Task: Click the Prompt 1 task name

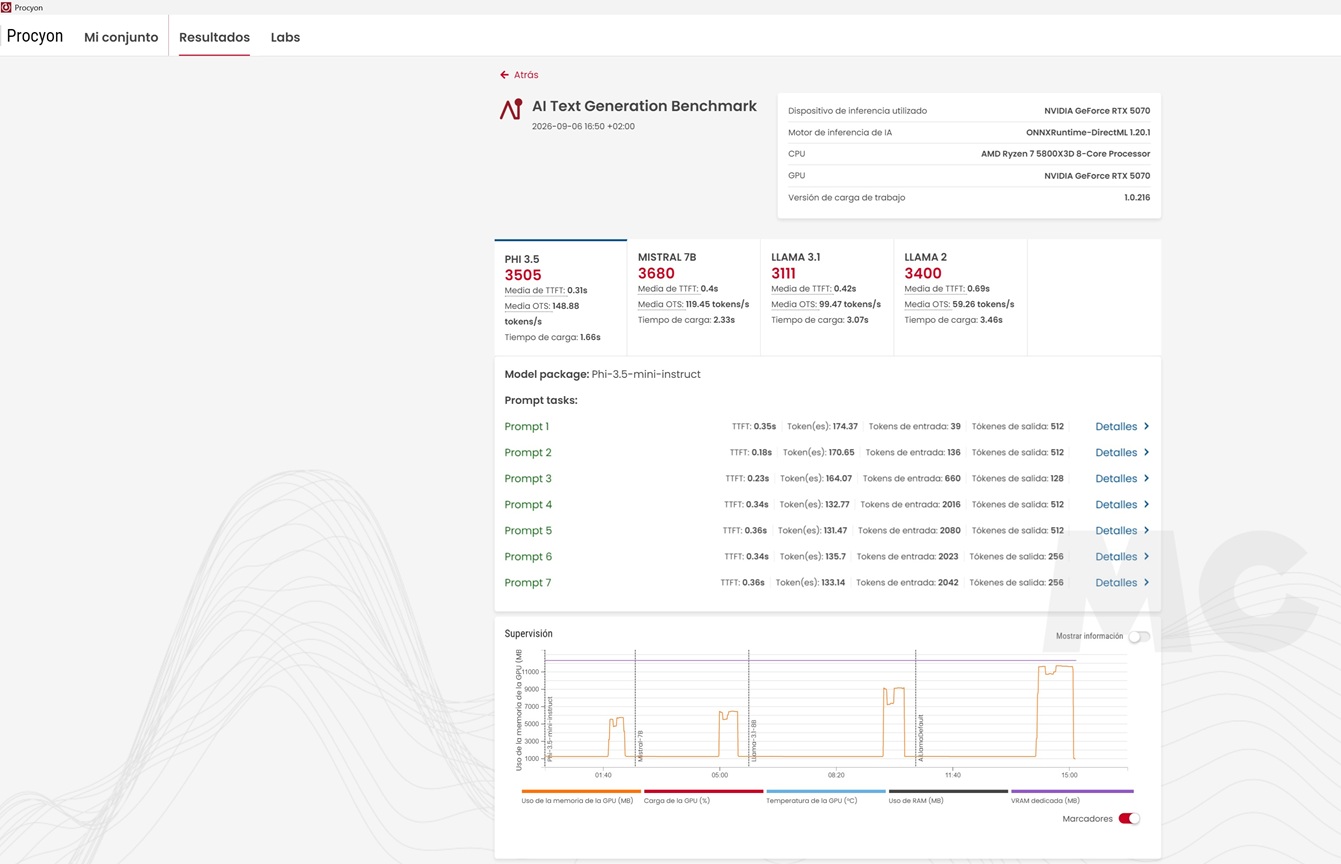Action: click(527, 427)
